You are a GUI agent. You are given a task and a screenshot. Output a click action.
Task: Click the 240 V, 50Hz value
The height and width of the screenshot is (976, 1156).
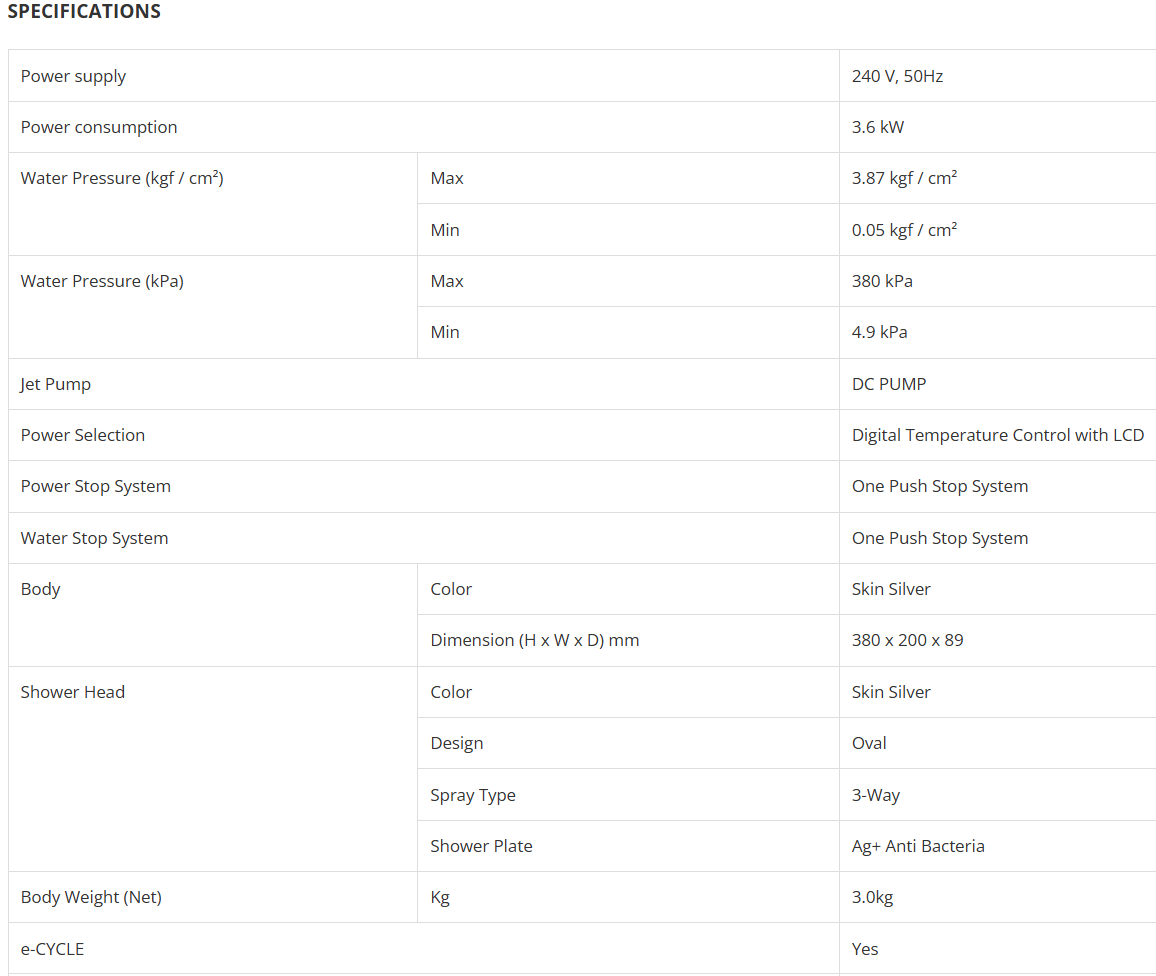897,76
